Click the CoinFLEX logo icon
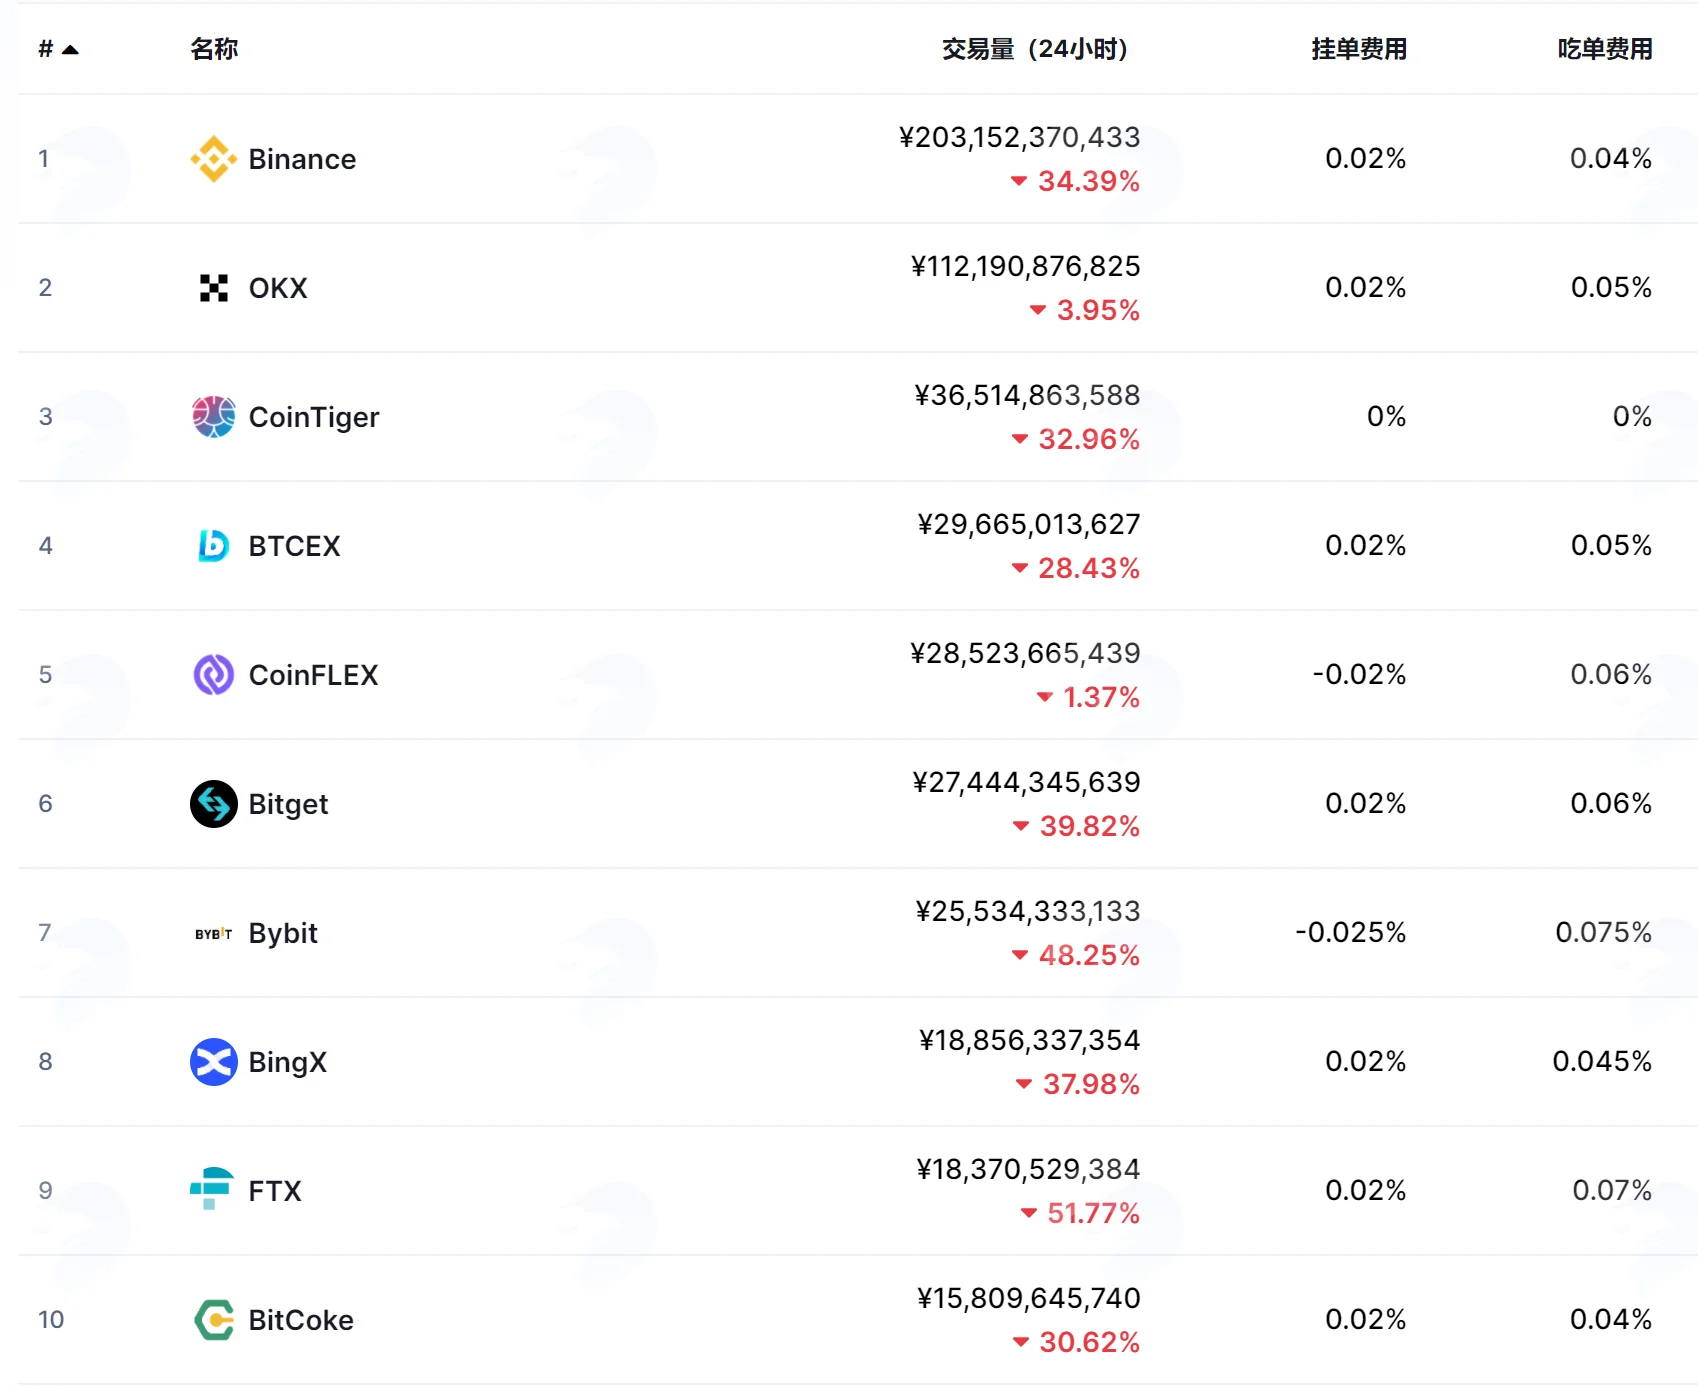The width and height of the screenshot is (1698, 1386). tap(213, 675)
